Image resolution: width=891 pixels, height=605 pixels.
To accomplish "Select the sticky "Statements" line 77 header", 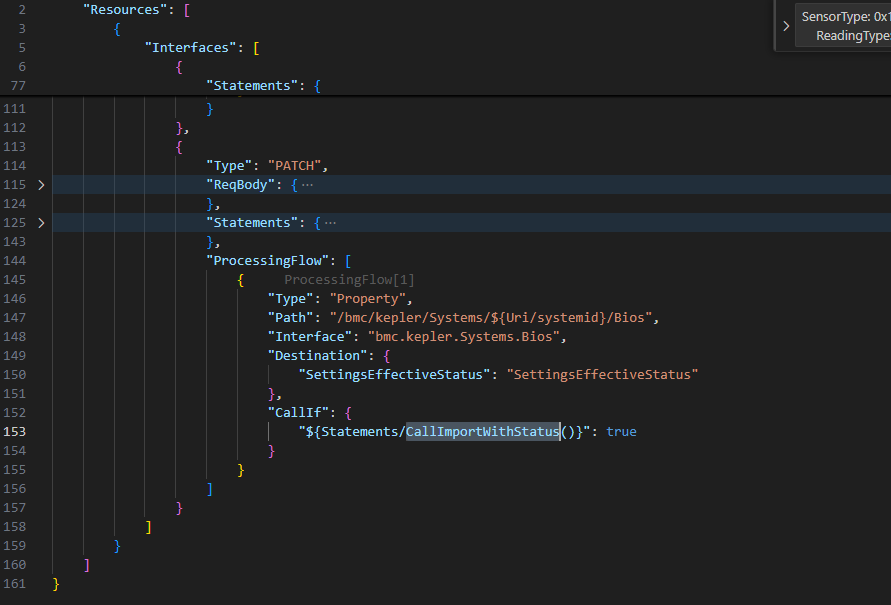I will pyautogui.click(x=250, y=85).
